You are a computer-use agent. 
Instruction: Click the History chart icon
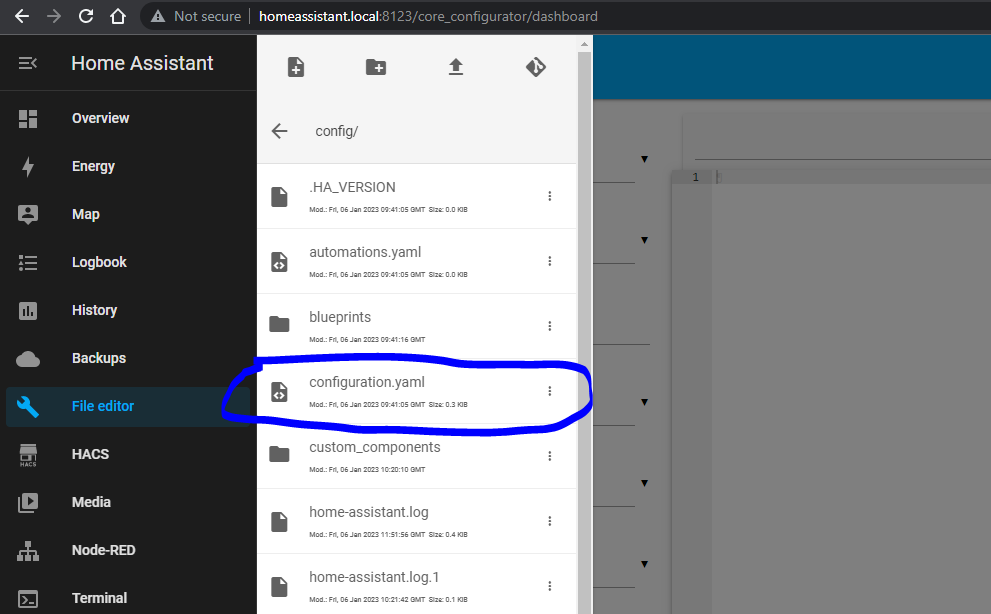28,310
